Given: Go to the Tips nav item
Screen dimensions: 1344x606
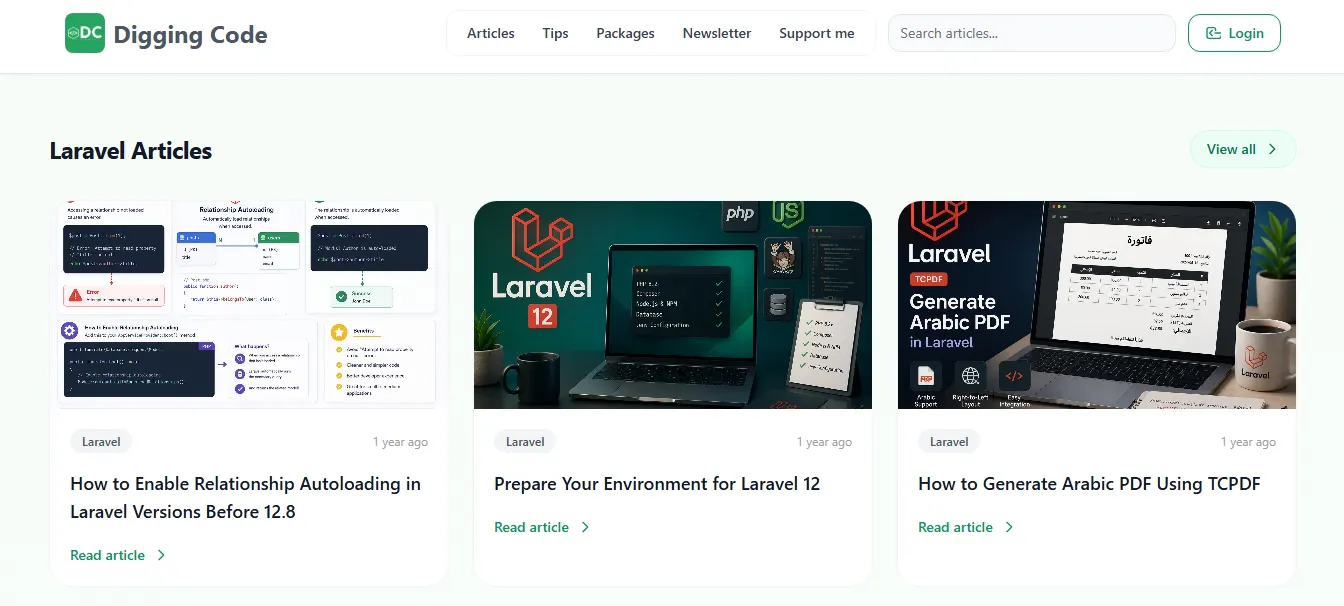Looking at the screenshot, I should 555,33.
